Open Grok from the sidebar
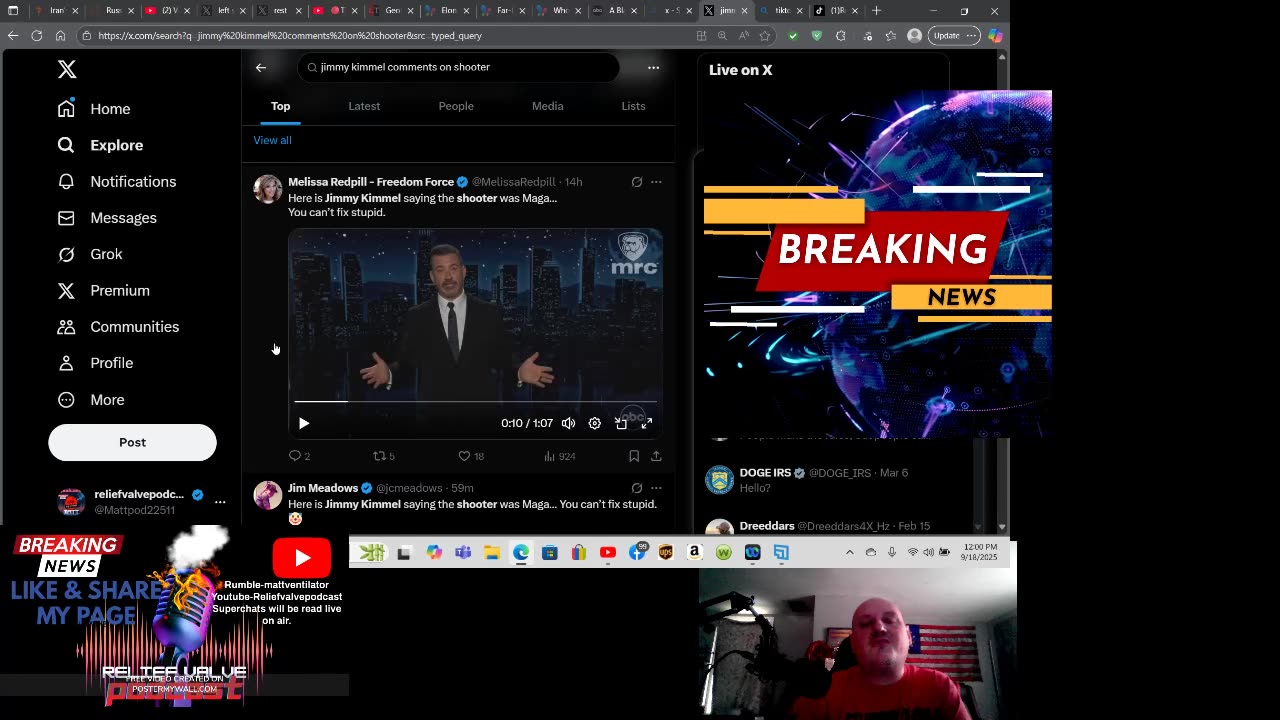Image resolution: width=1280 pixels, height=720 pixels. 90,254
